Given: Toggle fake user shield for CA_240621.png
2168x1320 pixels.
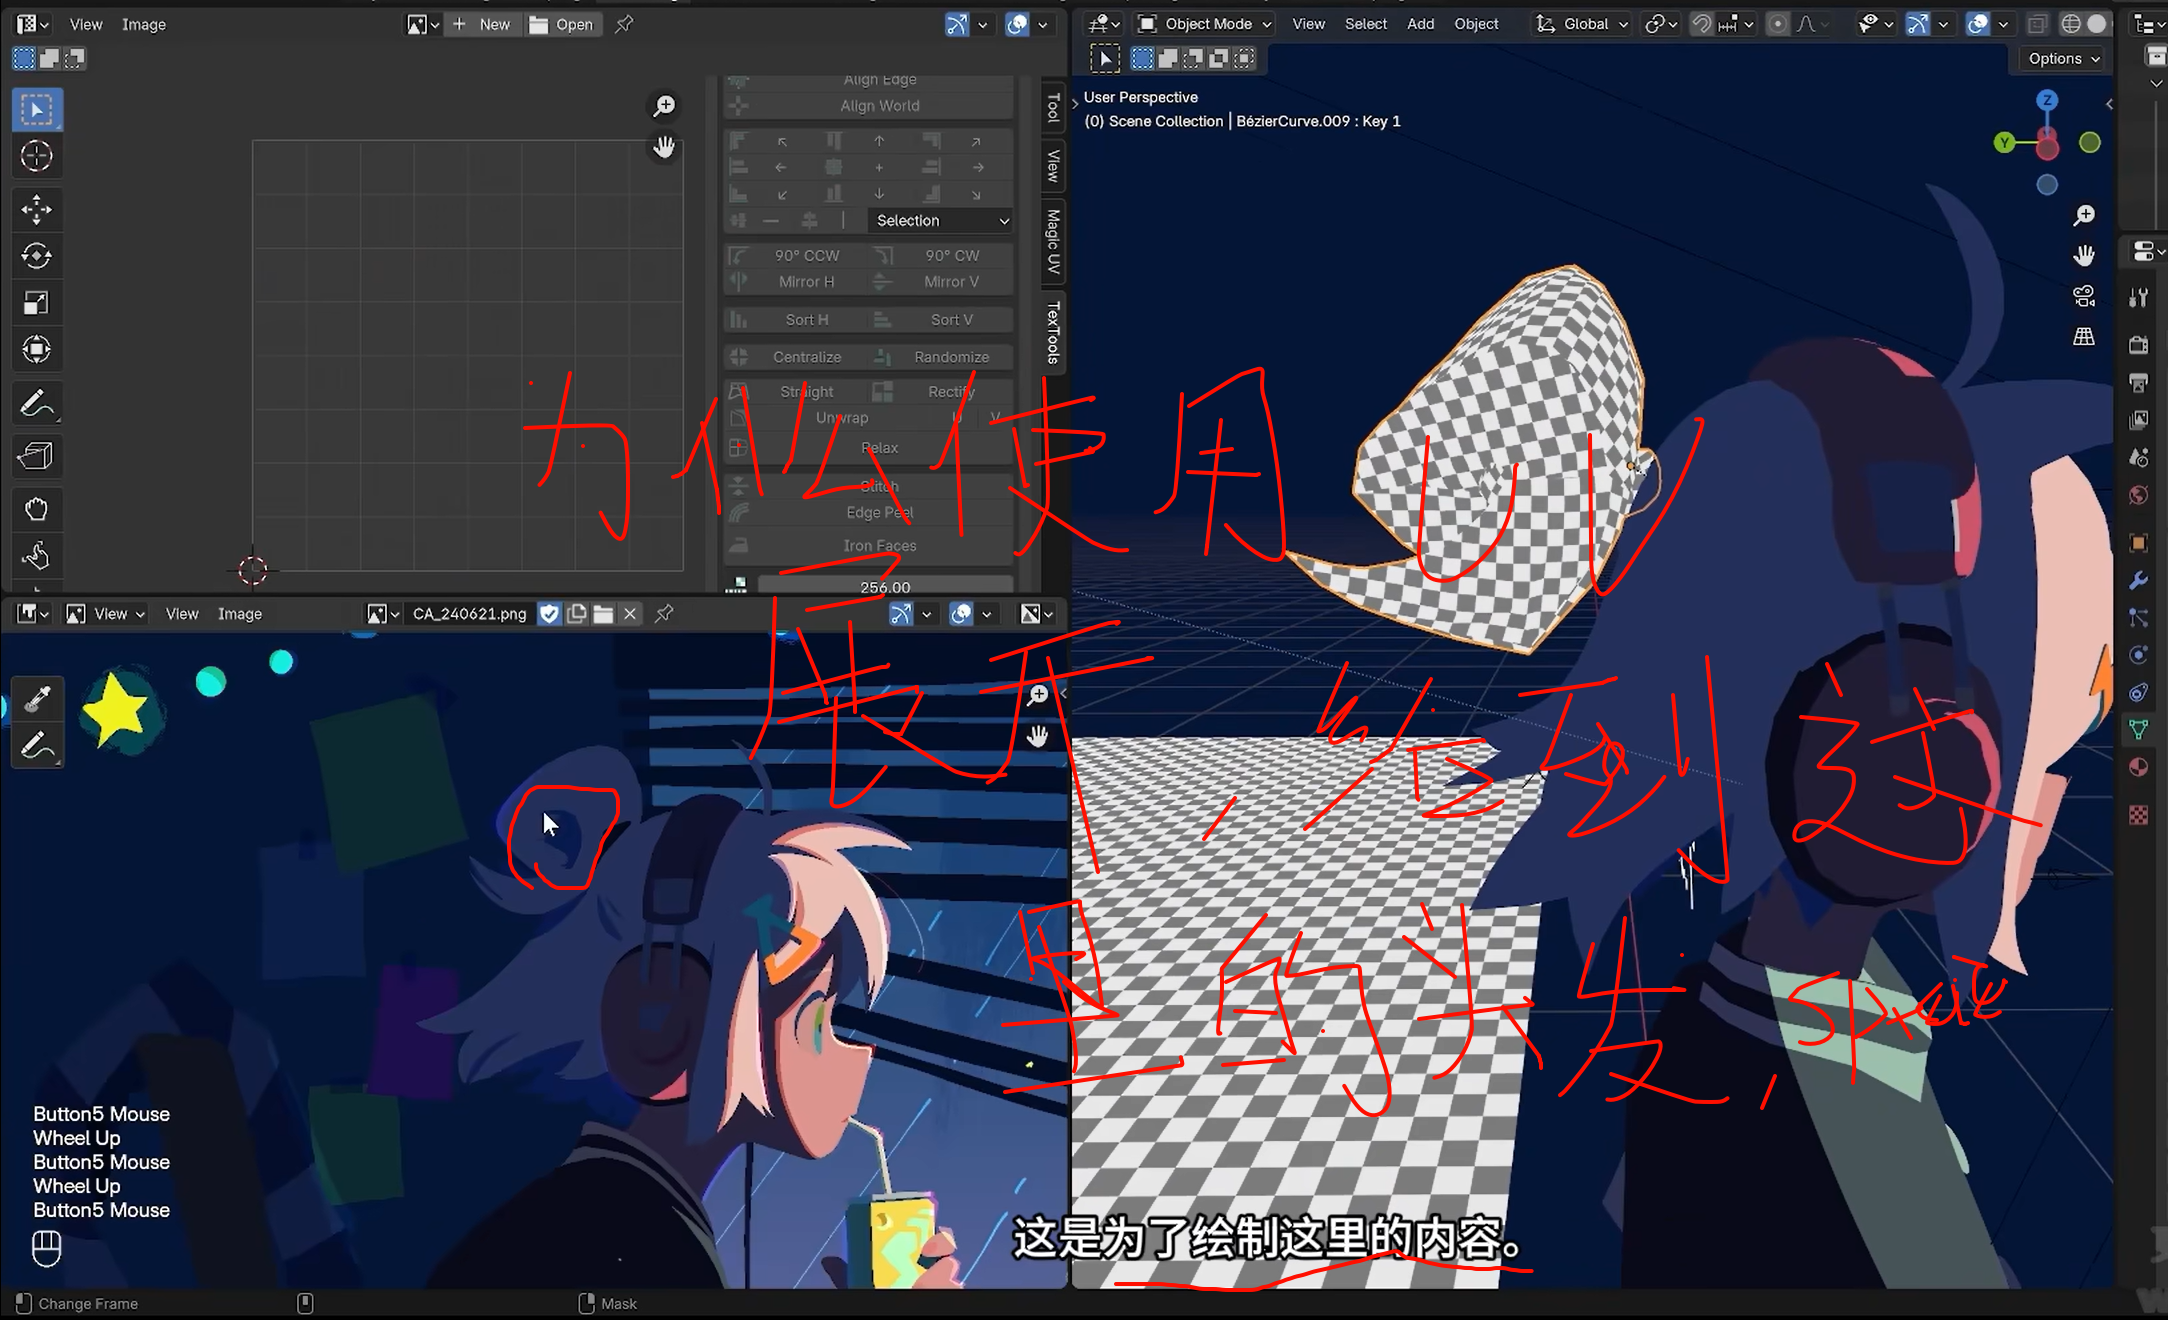Looking at the screenshot, I should coord(549,614).
